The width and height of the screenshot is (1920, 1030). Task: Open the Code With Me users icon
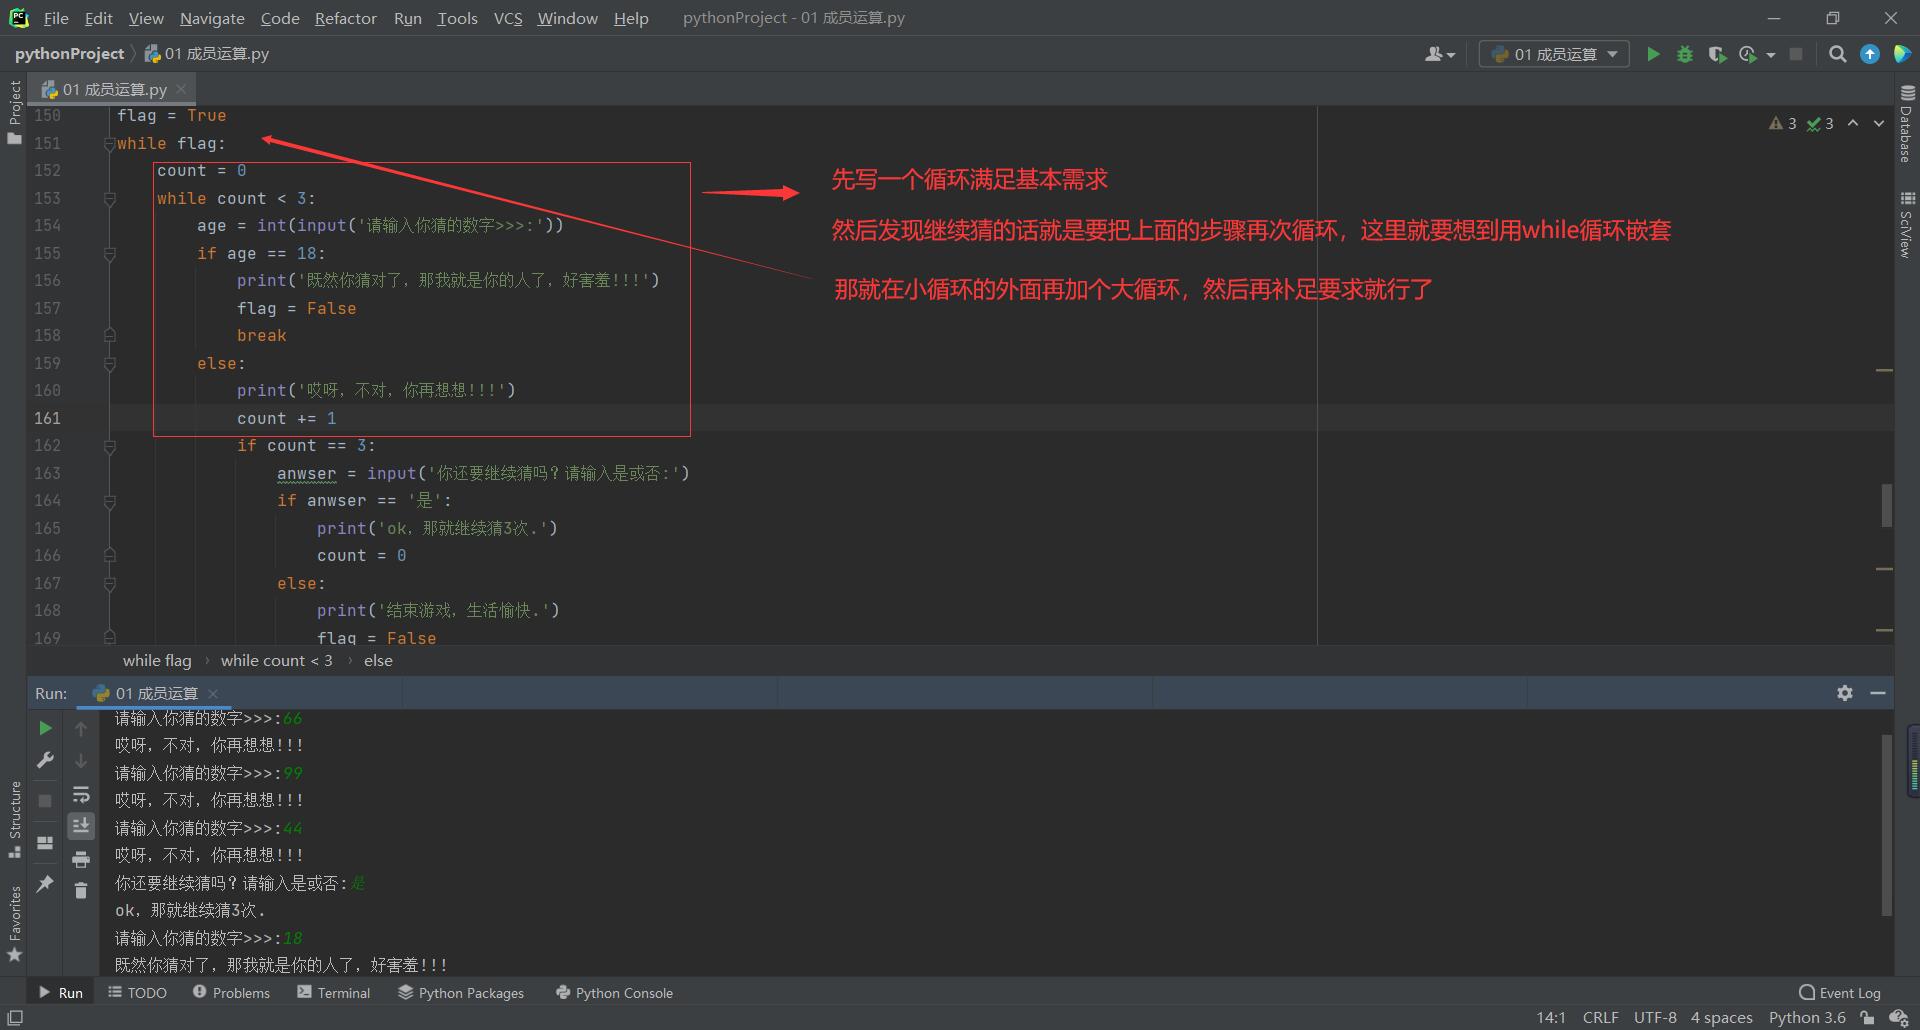tap(1434, 54)
